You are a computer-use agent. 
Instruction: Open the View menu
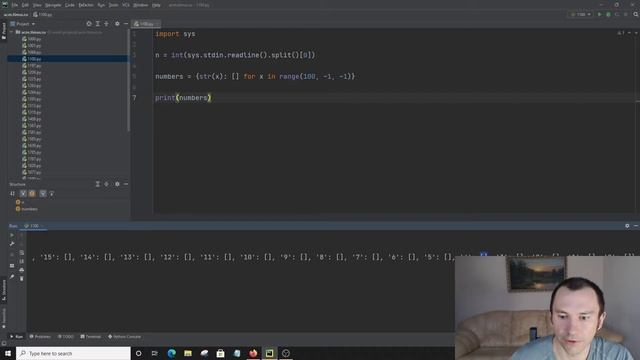coord(37,5)
